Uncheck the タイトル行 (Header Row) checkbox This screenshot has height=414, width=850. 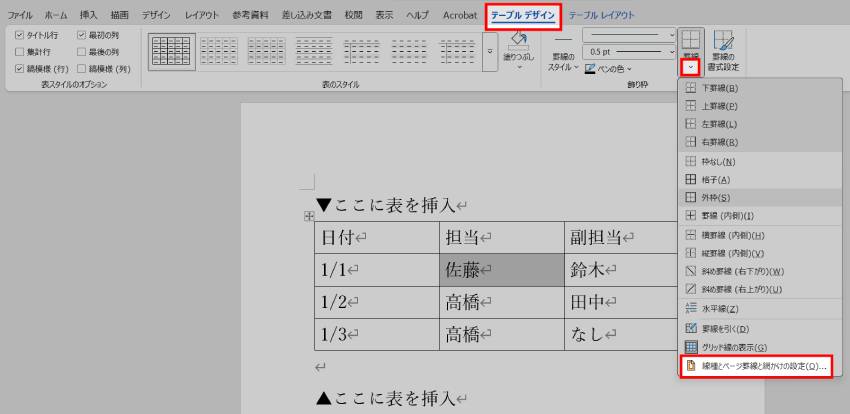click(20, 34)
